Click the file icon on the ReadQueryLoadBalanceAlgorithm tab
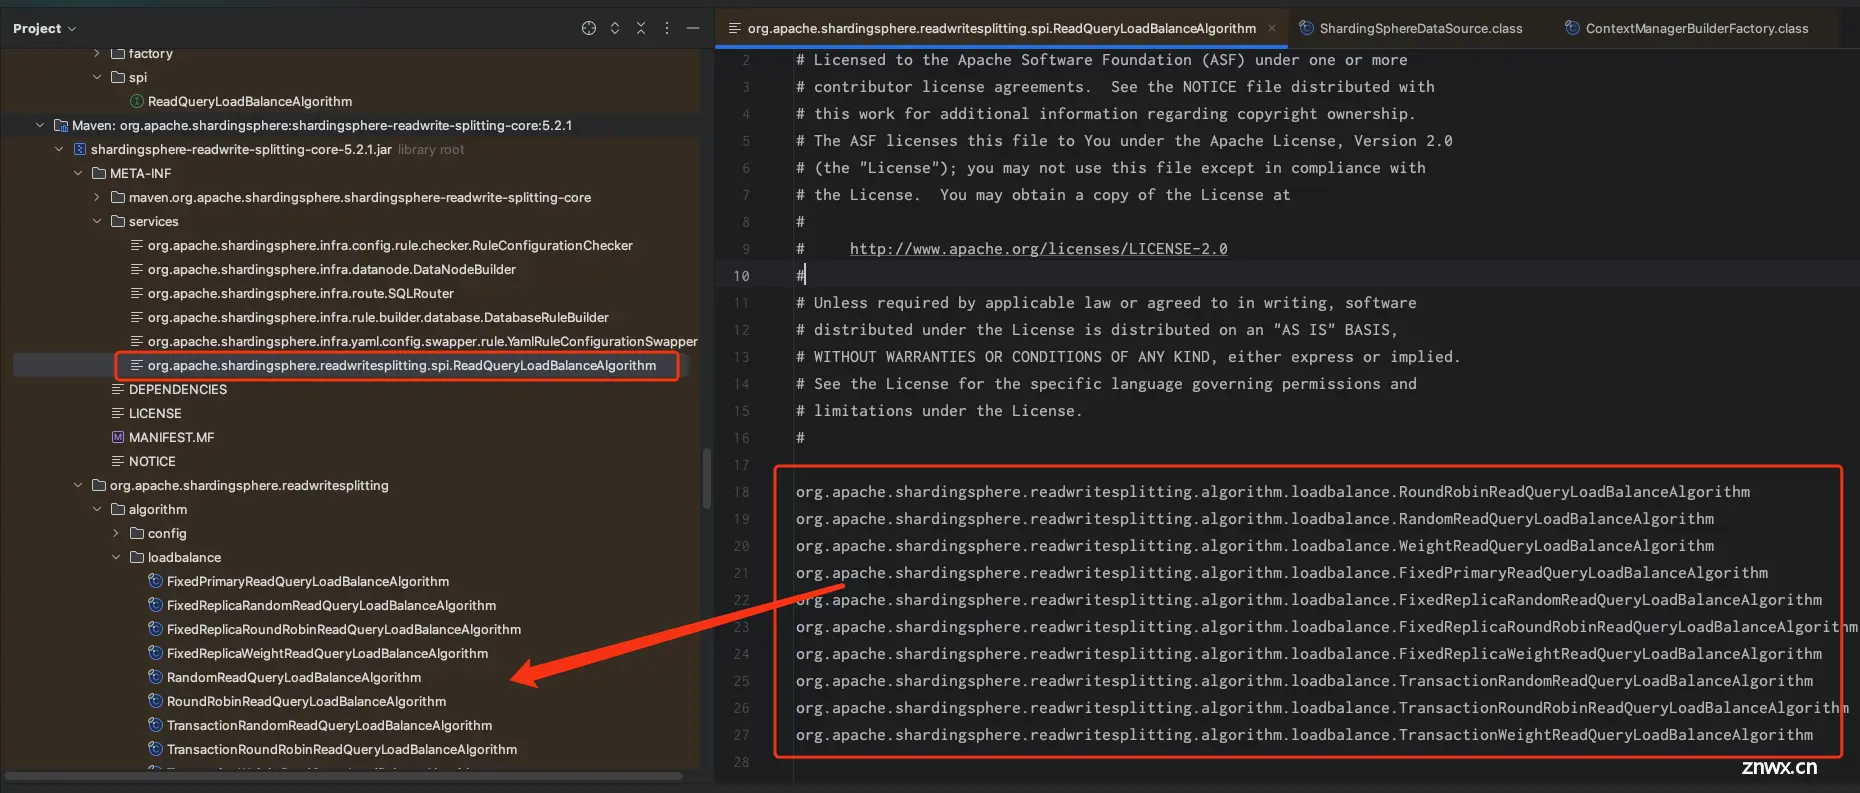Screen dimensions: 1860x793 click(735, 28)
